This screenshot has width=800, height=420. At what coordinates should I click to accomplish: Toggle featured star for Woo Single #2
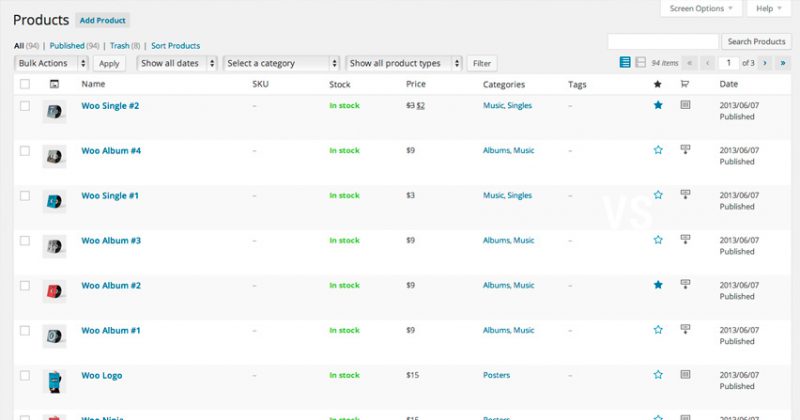click(658, 105)
